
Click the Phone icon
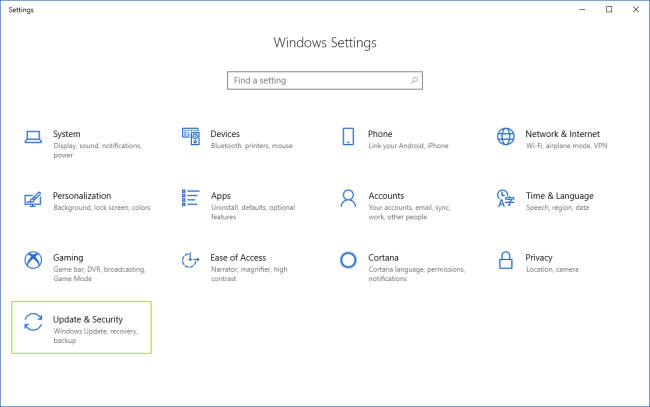[x=348, y=136]
